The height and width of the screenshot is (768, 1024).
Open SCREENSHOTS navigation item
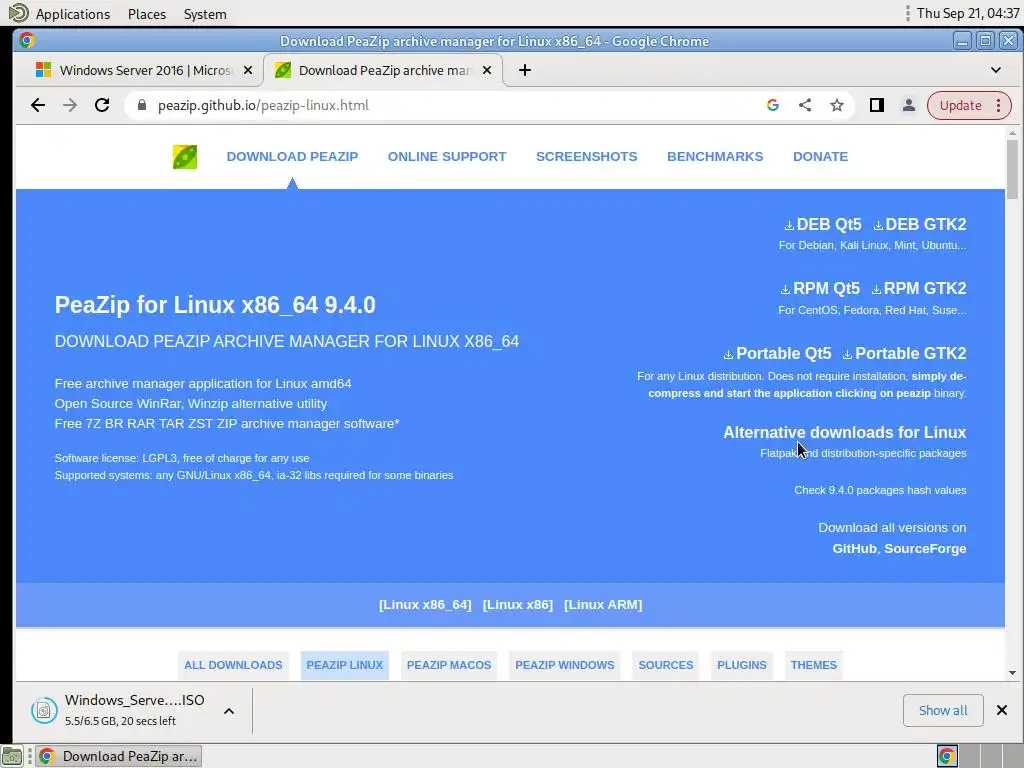tap(586, 157)
